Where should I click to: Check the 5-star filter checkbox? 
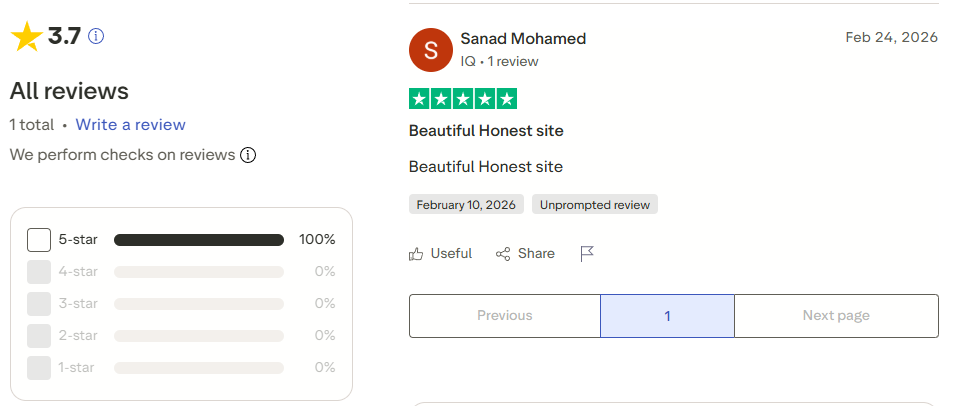pos(39,240)
